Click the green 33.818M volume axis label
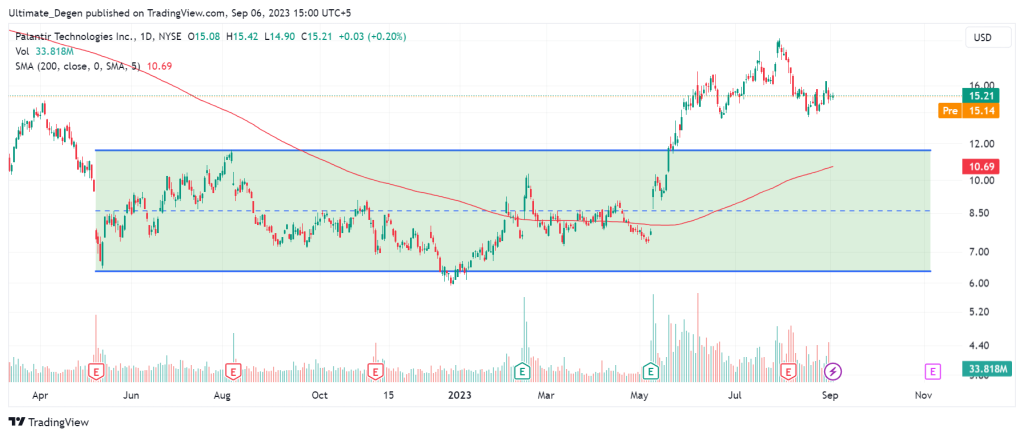 click(x=985, y=368)
